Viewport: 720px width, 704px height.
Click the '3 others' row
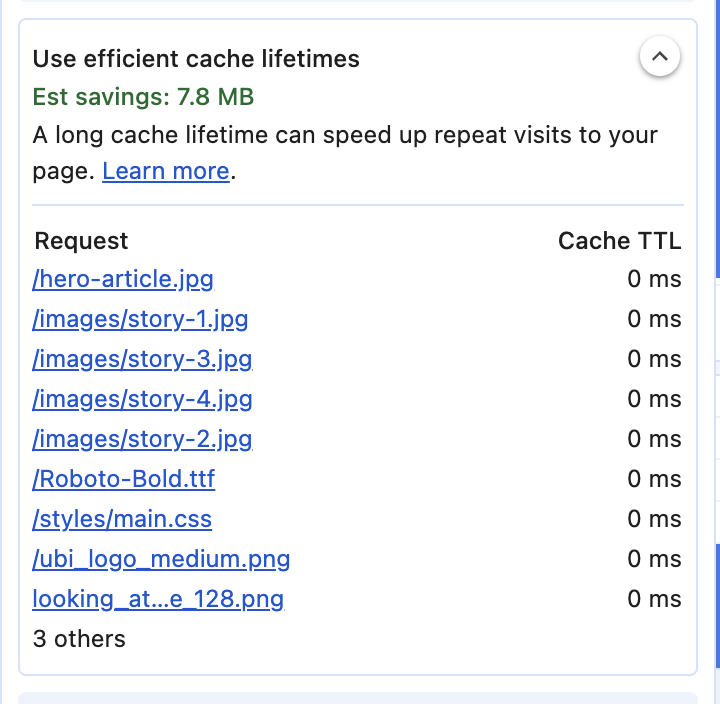coord(79,639)
